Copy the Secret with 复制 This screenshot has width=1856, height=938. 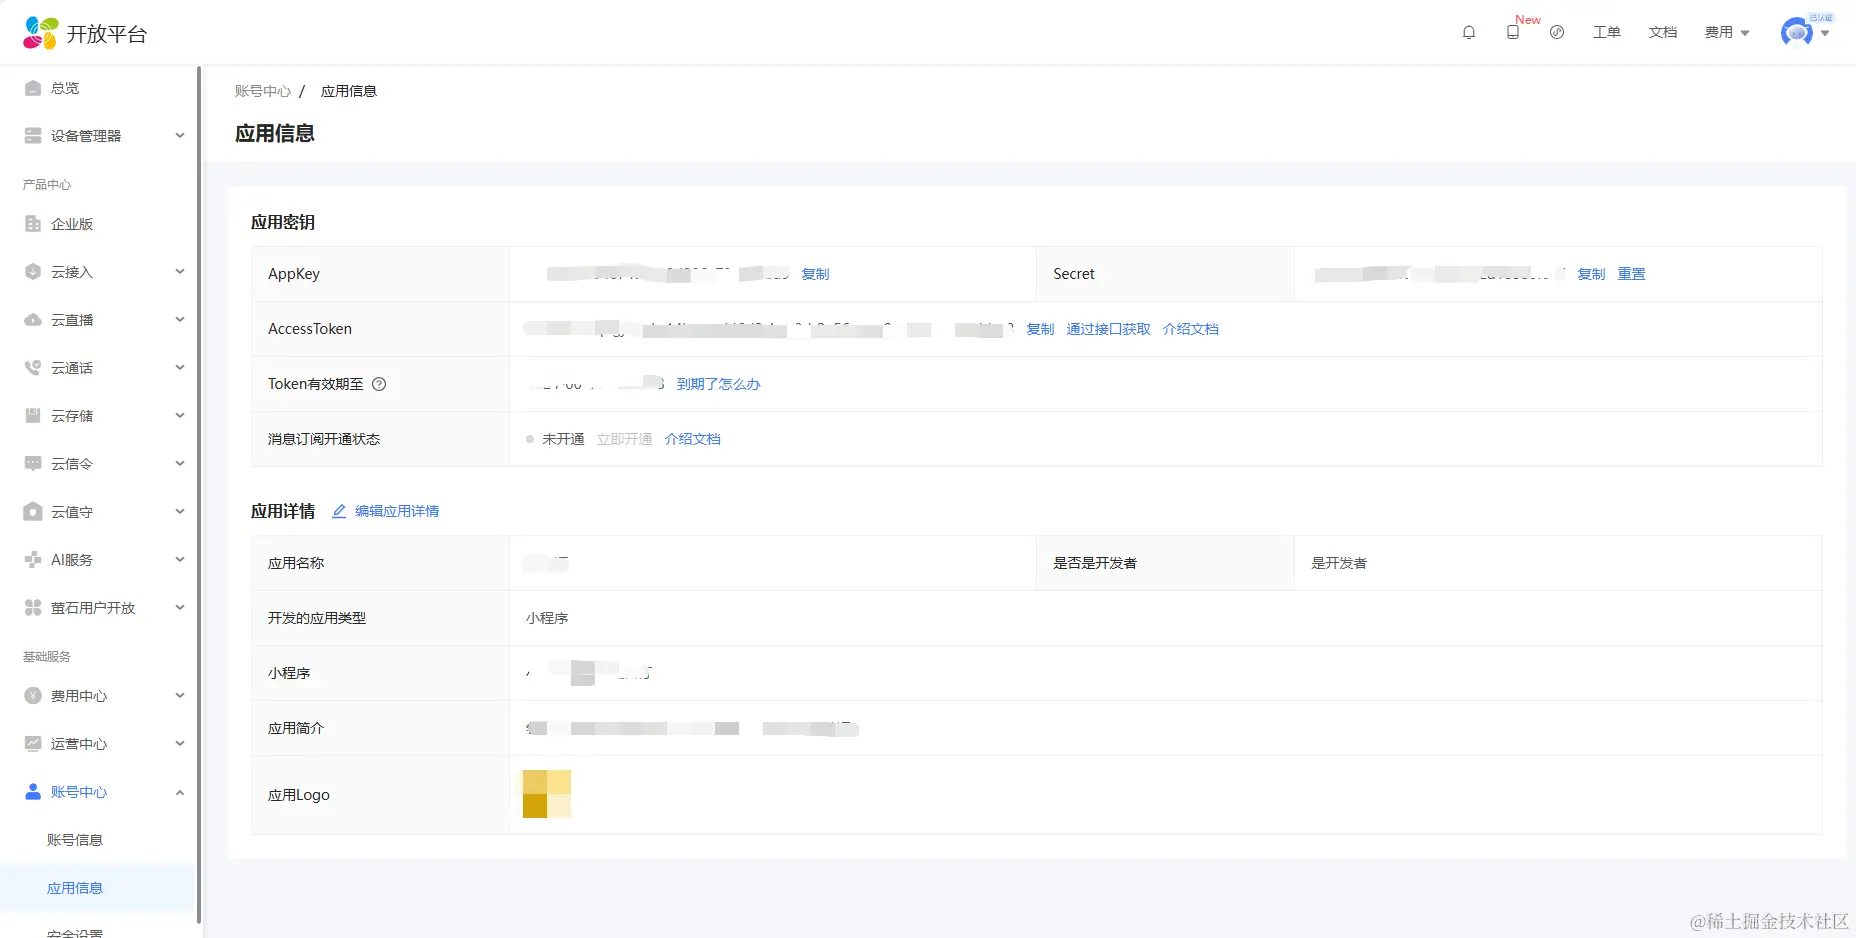[1591, 274]
